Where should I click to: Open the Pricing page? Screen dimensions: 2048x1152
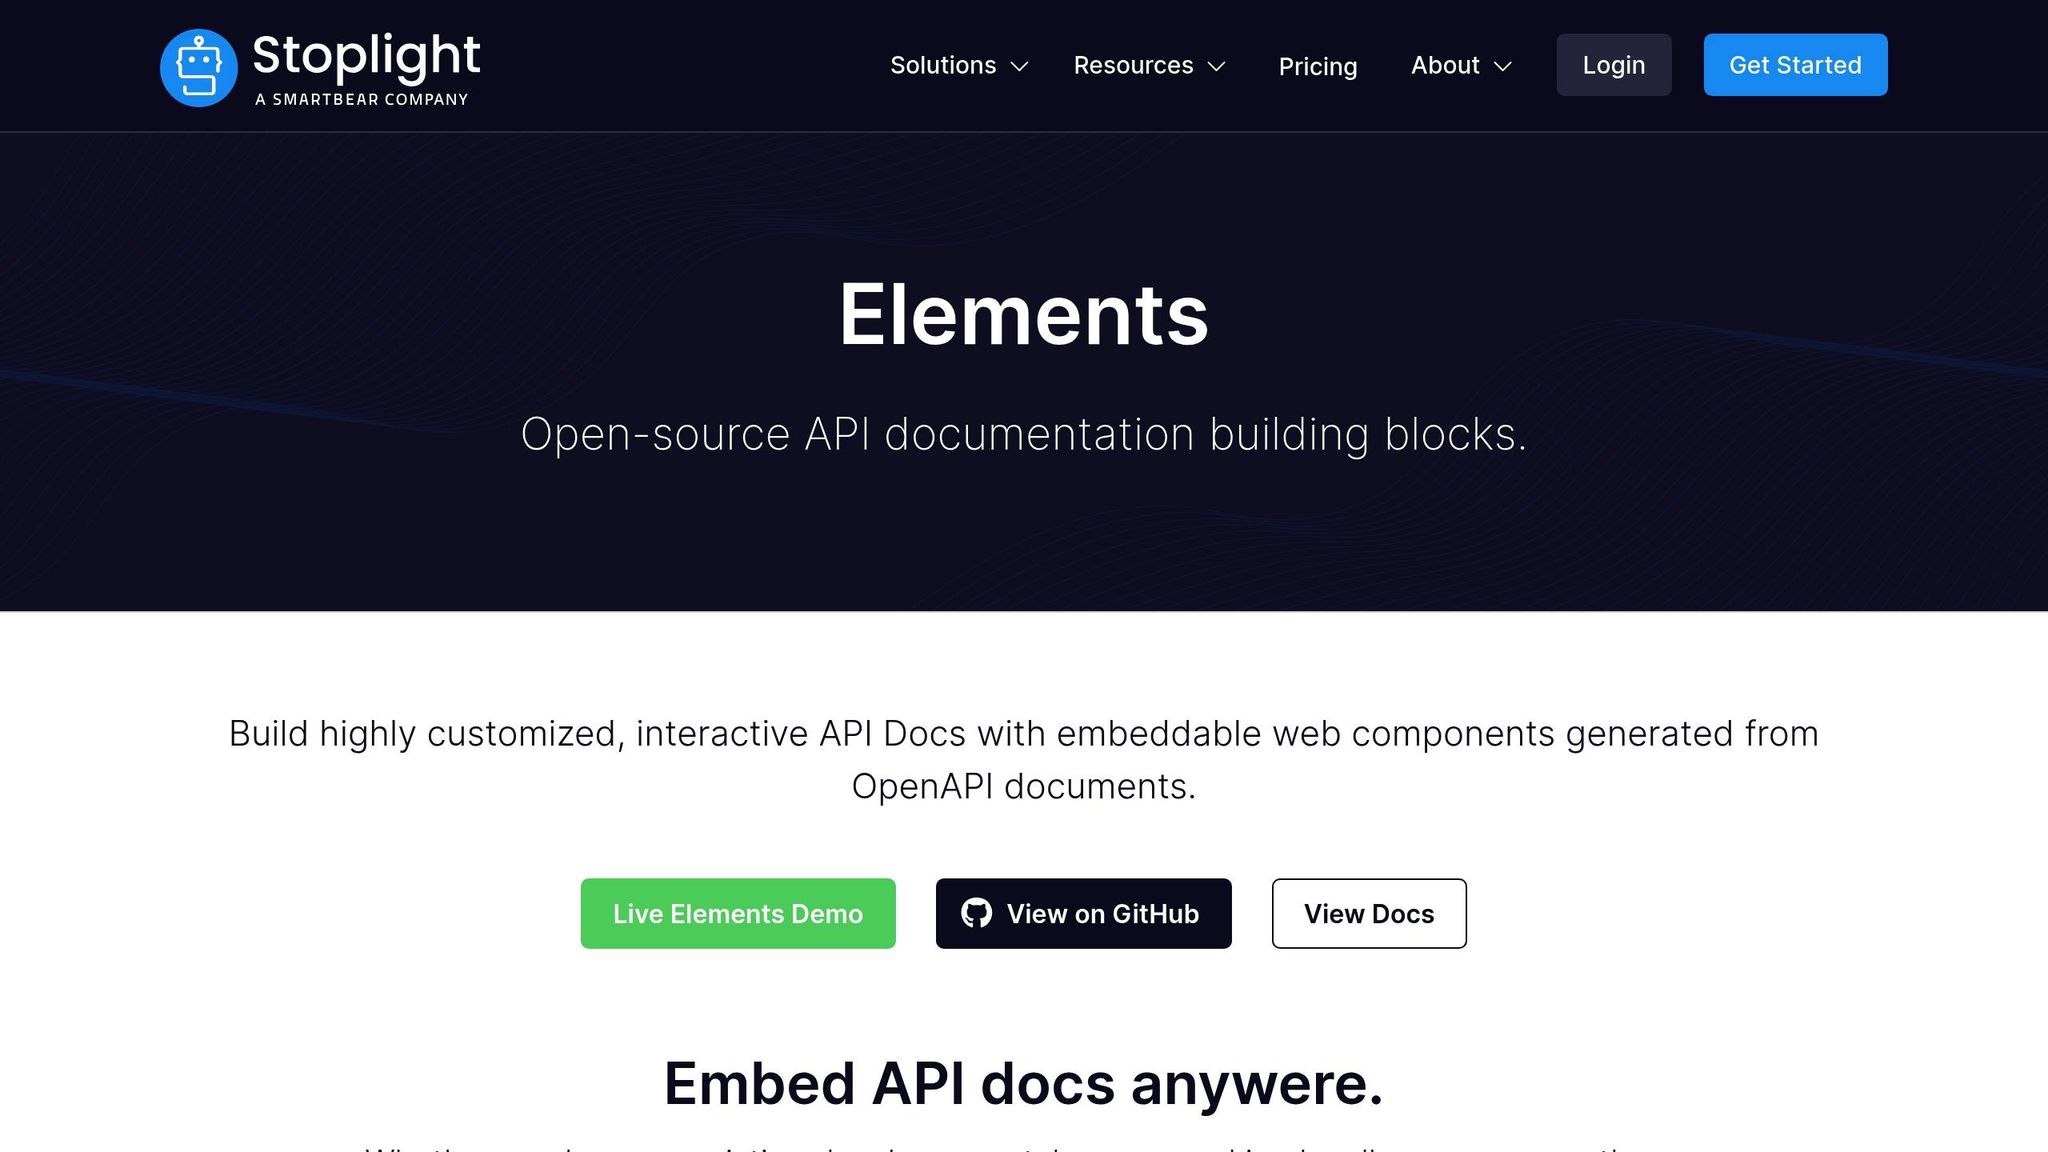(1317, 66)
